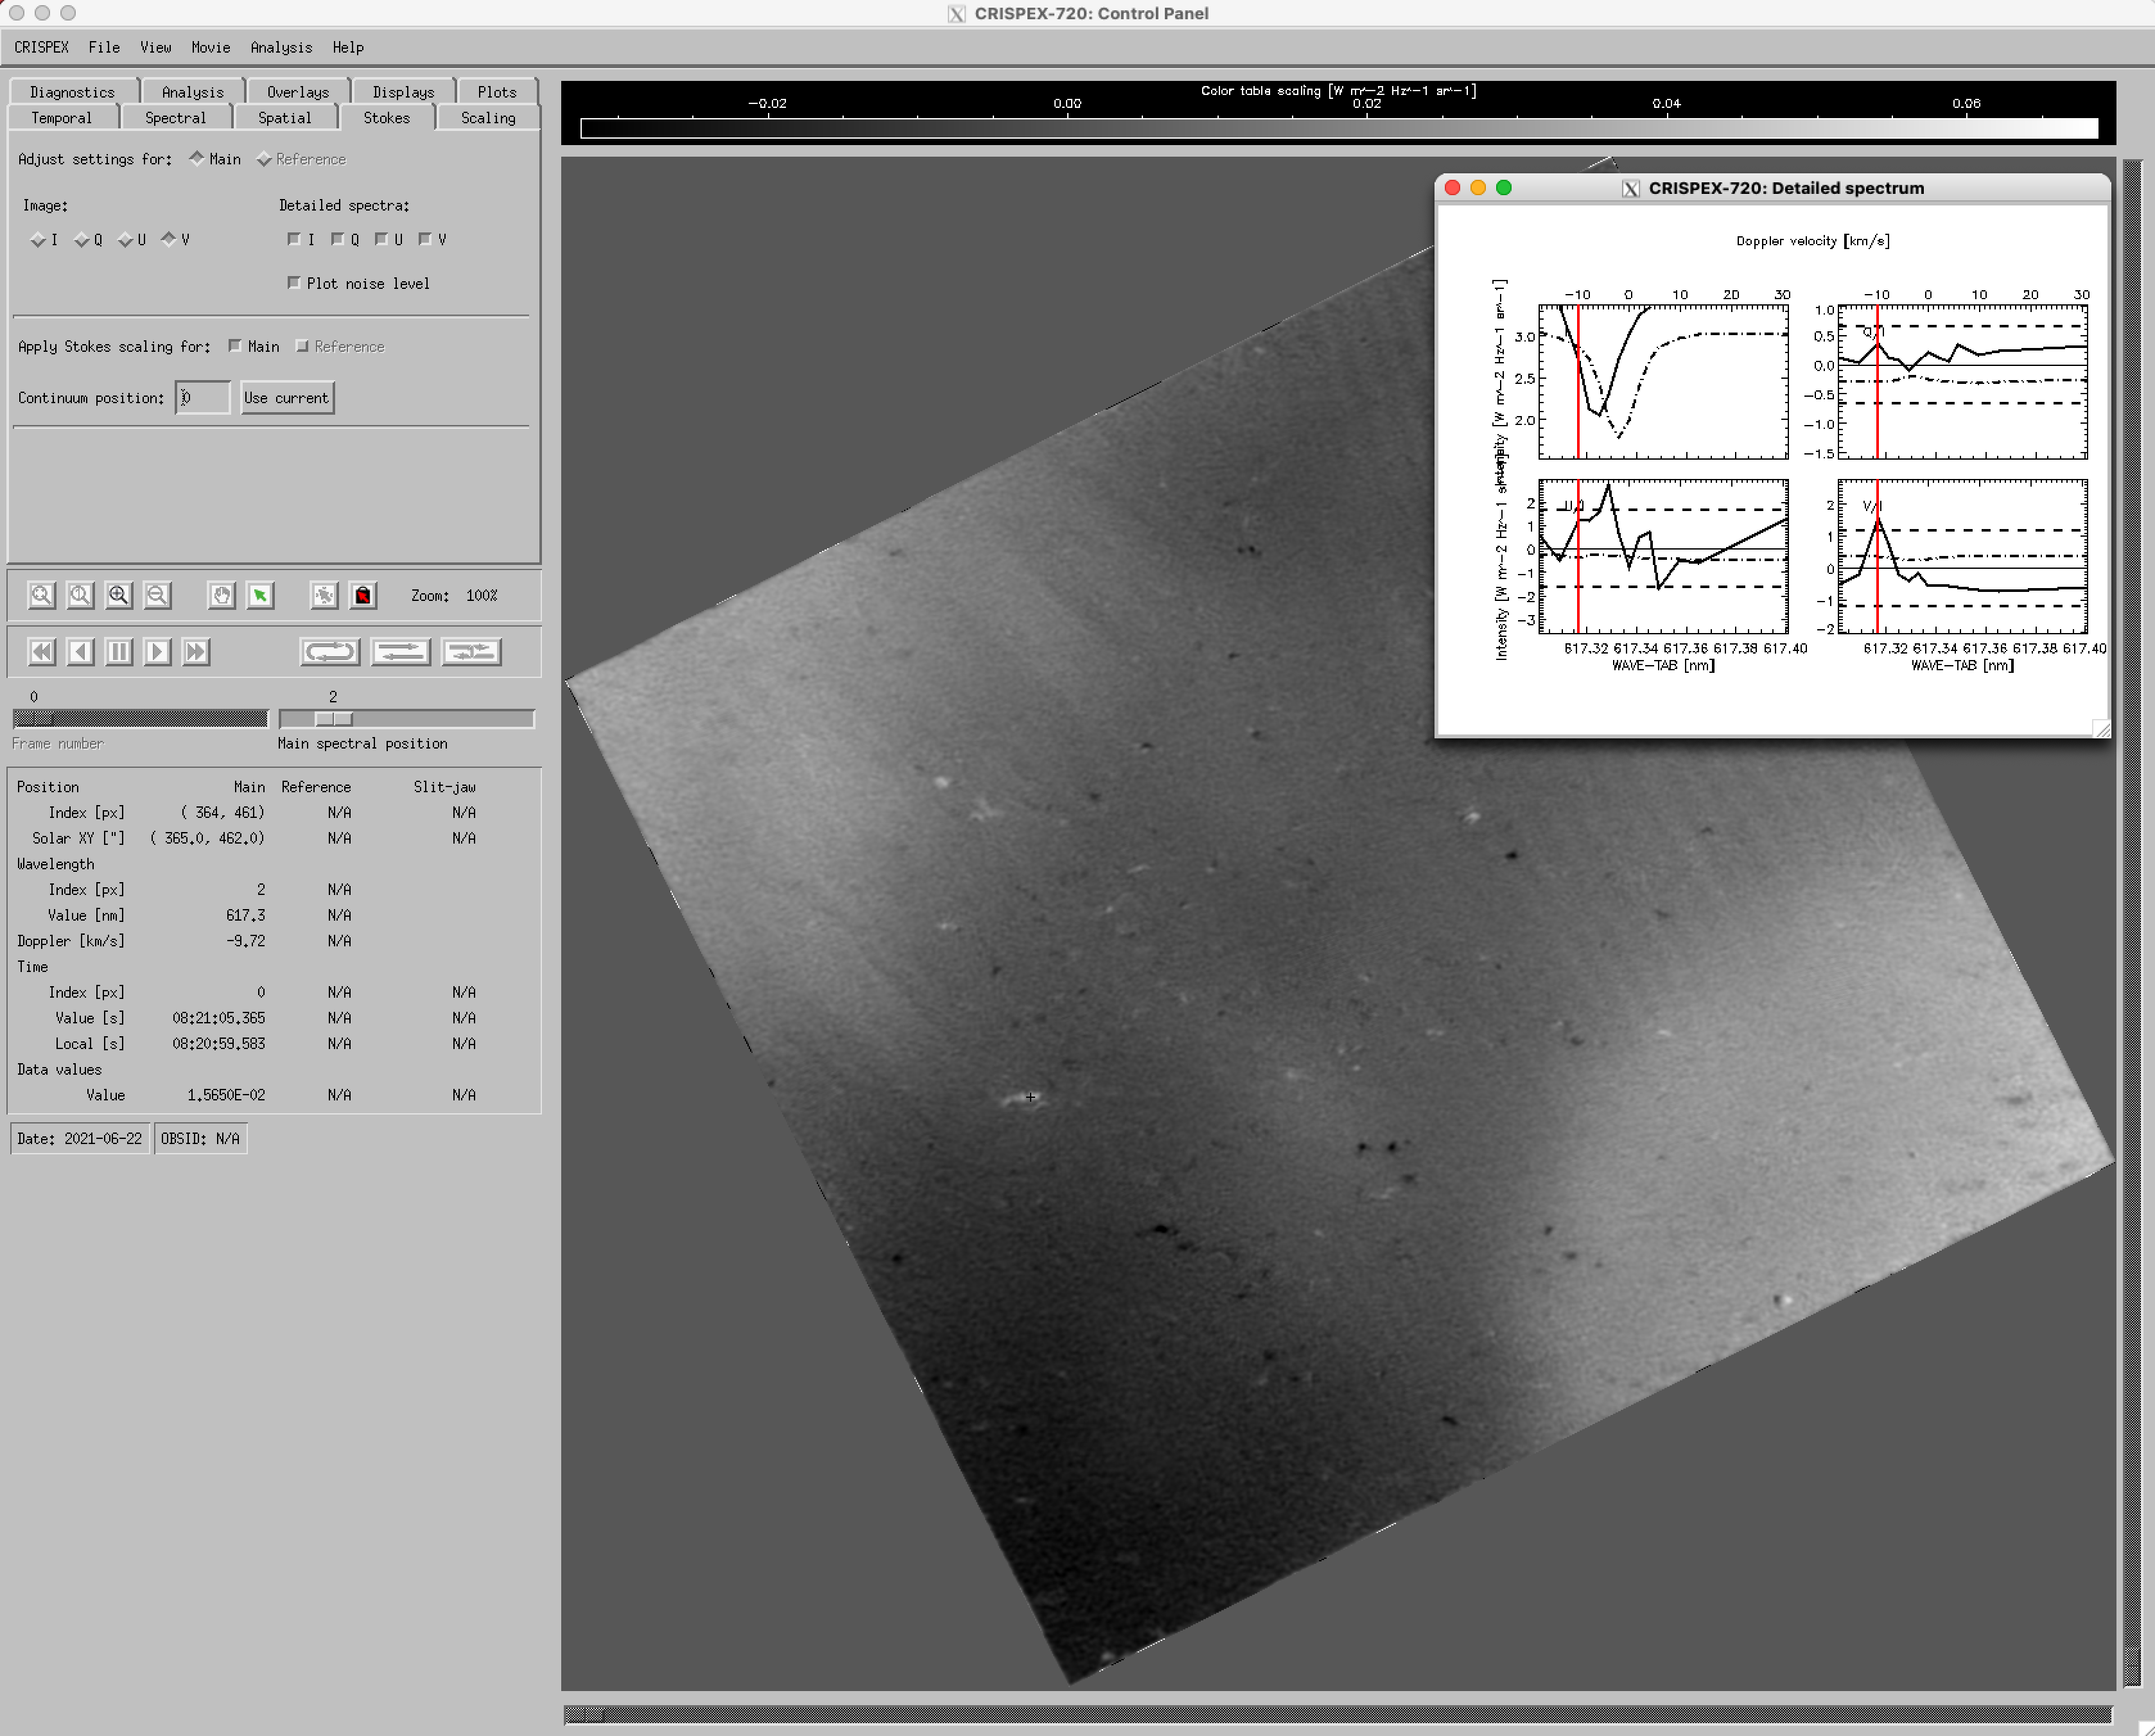The height and width of the screenshot is (1736, 2155).
Task: Click the zoom out magnifier icon
Action: point(157,596)
